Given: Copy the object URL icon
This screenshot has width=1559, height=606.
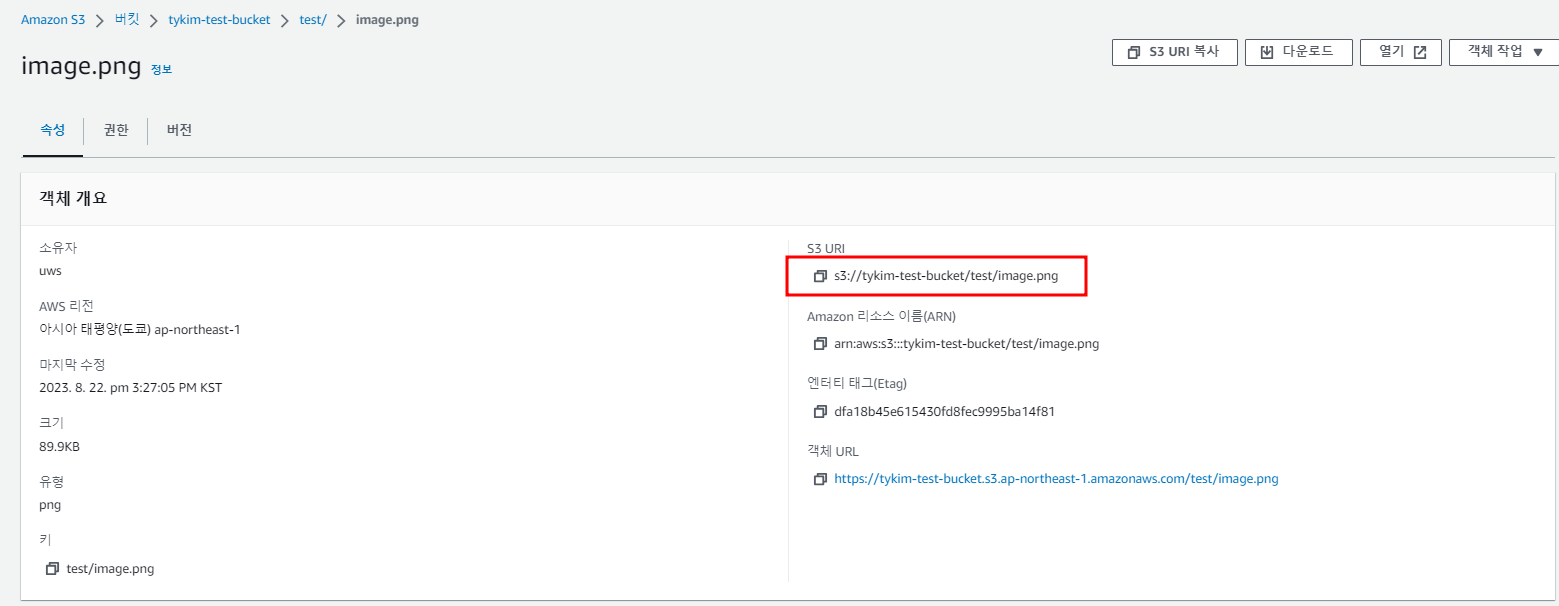Looking at the screenshot, I should pyautogui.click(x=820, y=479).
